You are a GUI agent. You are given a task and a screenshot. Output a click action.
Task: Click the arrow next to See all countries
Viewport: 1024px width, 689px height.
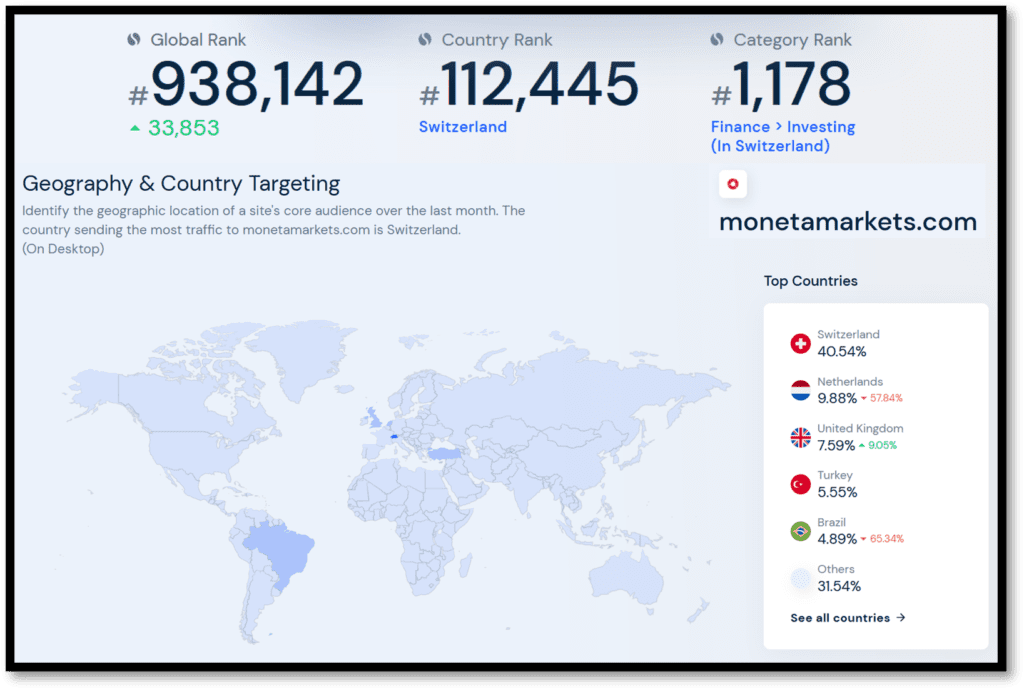(x=901, y=618)
